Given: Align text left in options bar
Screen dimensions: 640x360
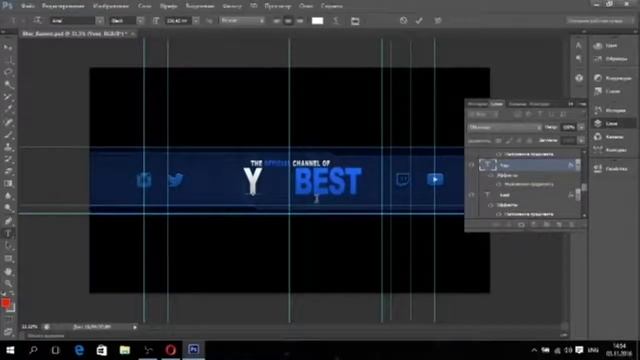Looking at the screenshot, I should (x=277, y=21).
